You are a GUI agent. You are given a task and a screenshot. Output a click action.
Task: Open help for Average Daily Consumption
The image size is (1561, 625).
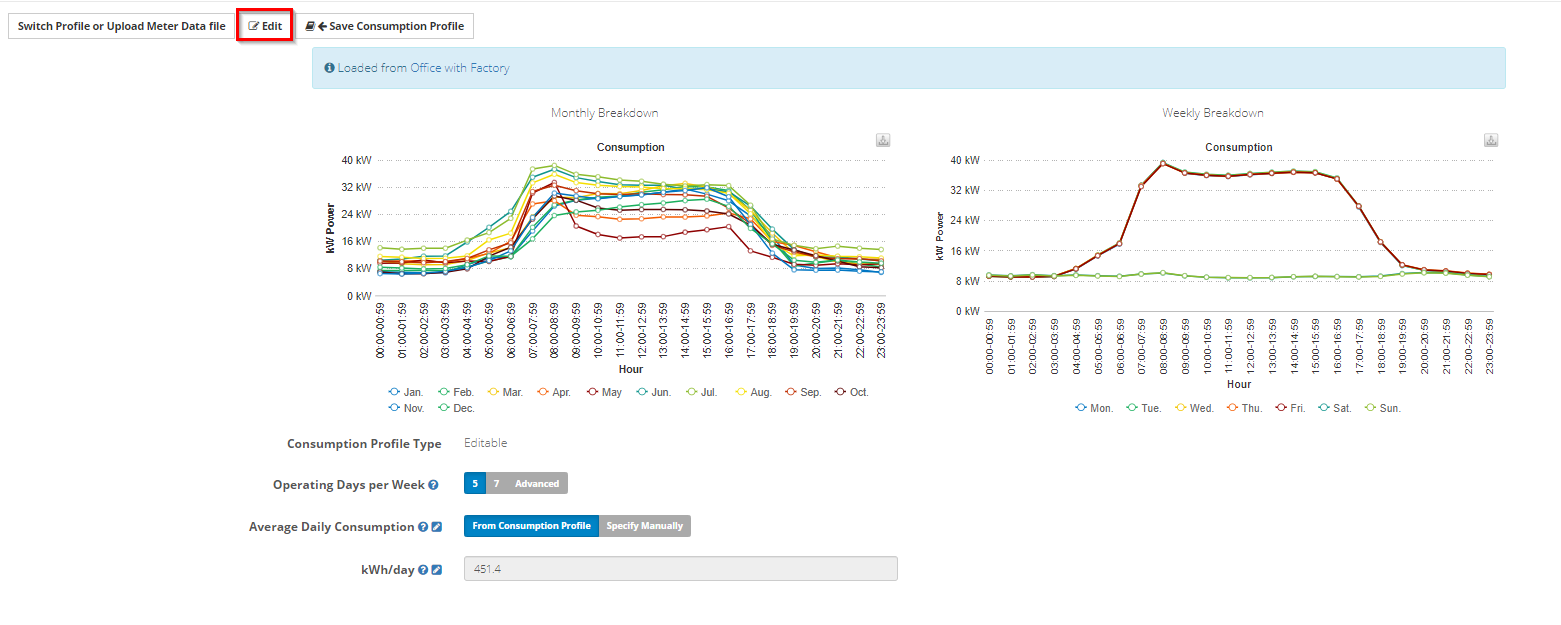[x=423, y=527]
